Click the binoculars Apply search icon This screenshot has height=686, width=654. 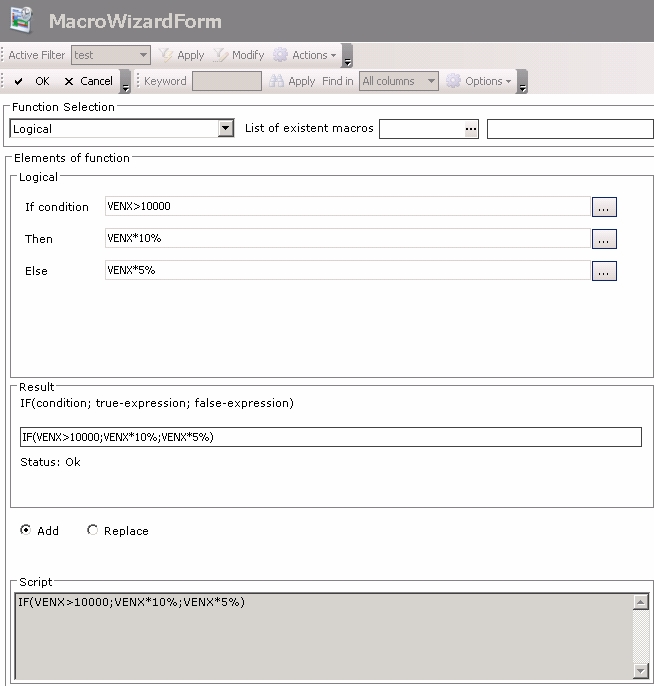pyautogui.click(x=276, y=81)
